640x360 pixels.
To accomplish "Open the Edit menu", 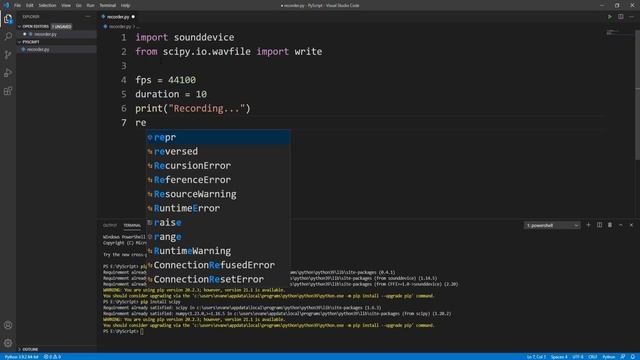I will click(x=29, y=5).
